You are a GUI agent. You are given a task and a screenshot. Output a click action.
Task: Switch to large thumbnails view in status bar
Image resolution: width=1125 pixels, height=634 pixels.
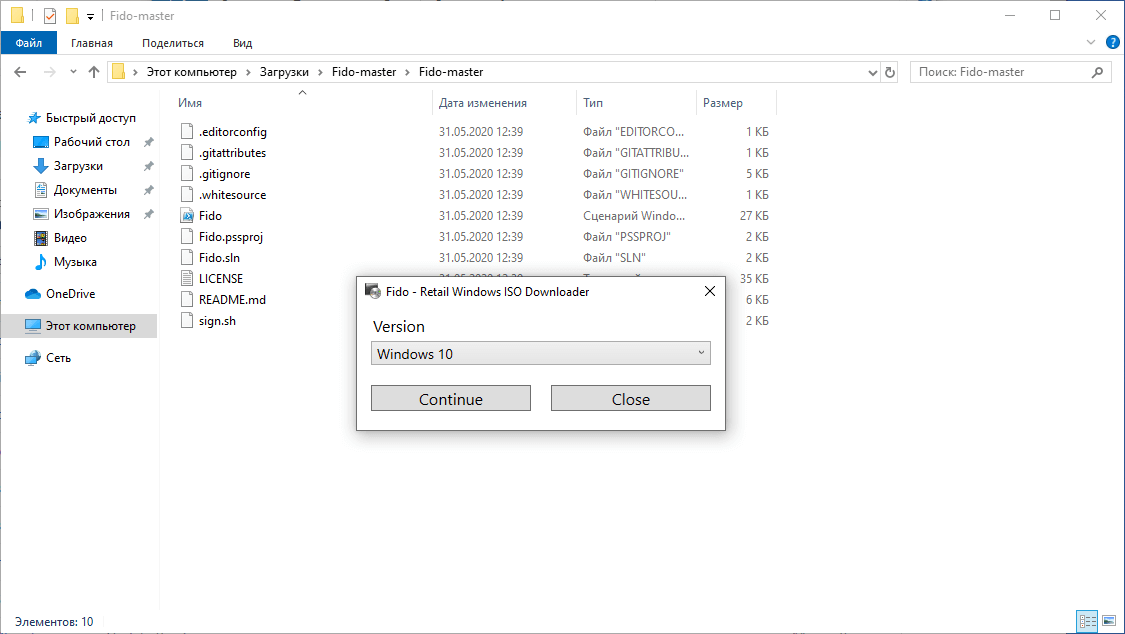[x=1109, y=621]
